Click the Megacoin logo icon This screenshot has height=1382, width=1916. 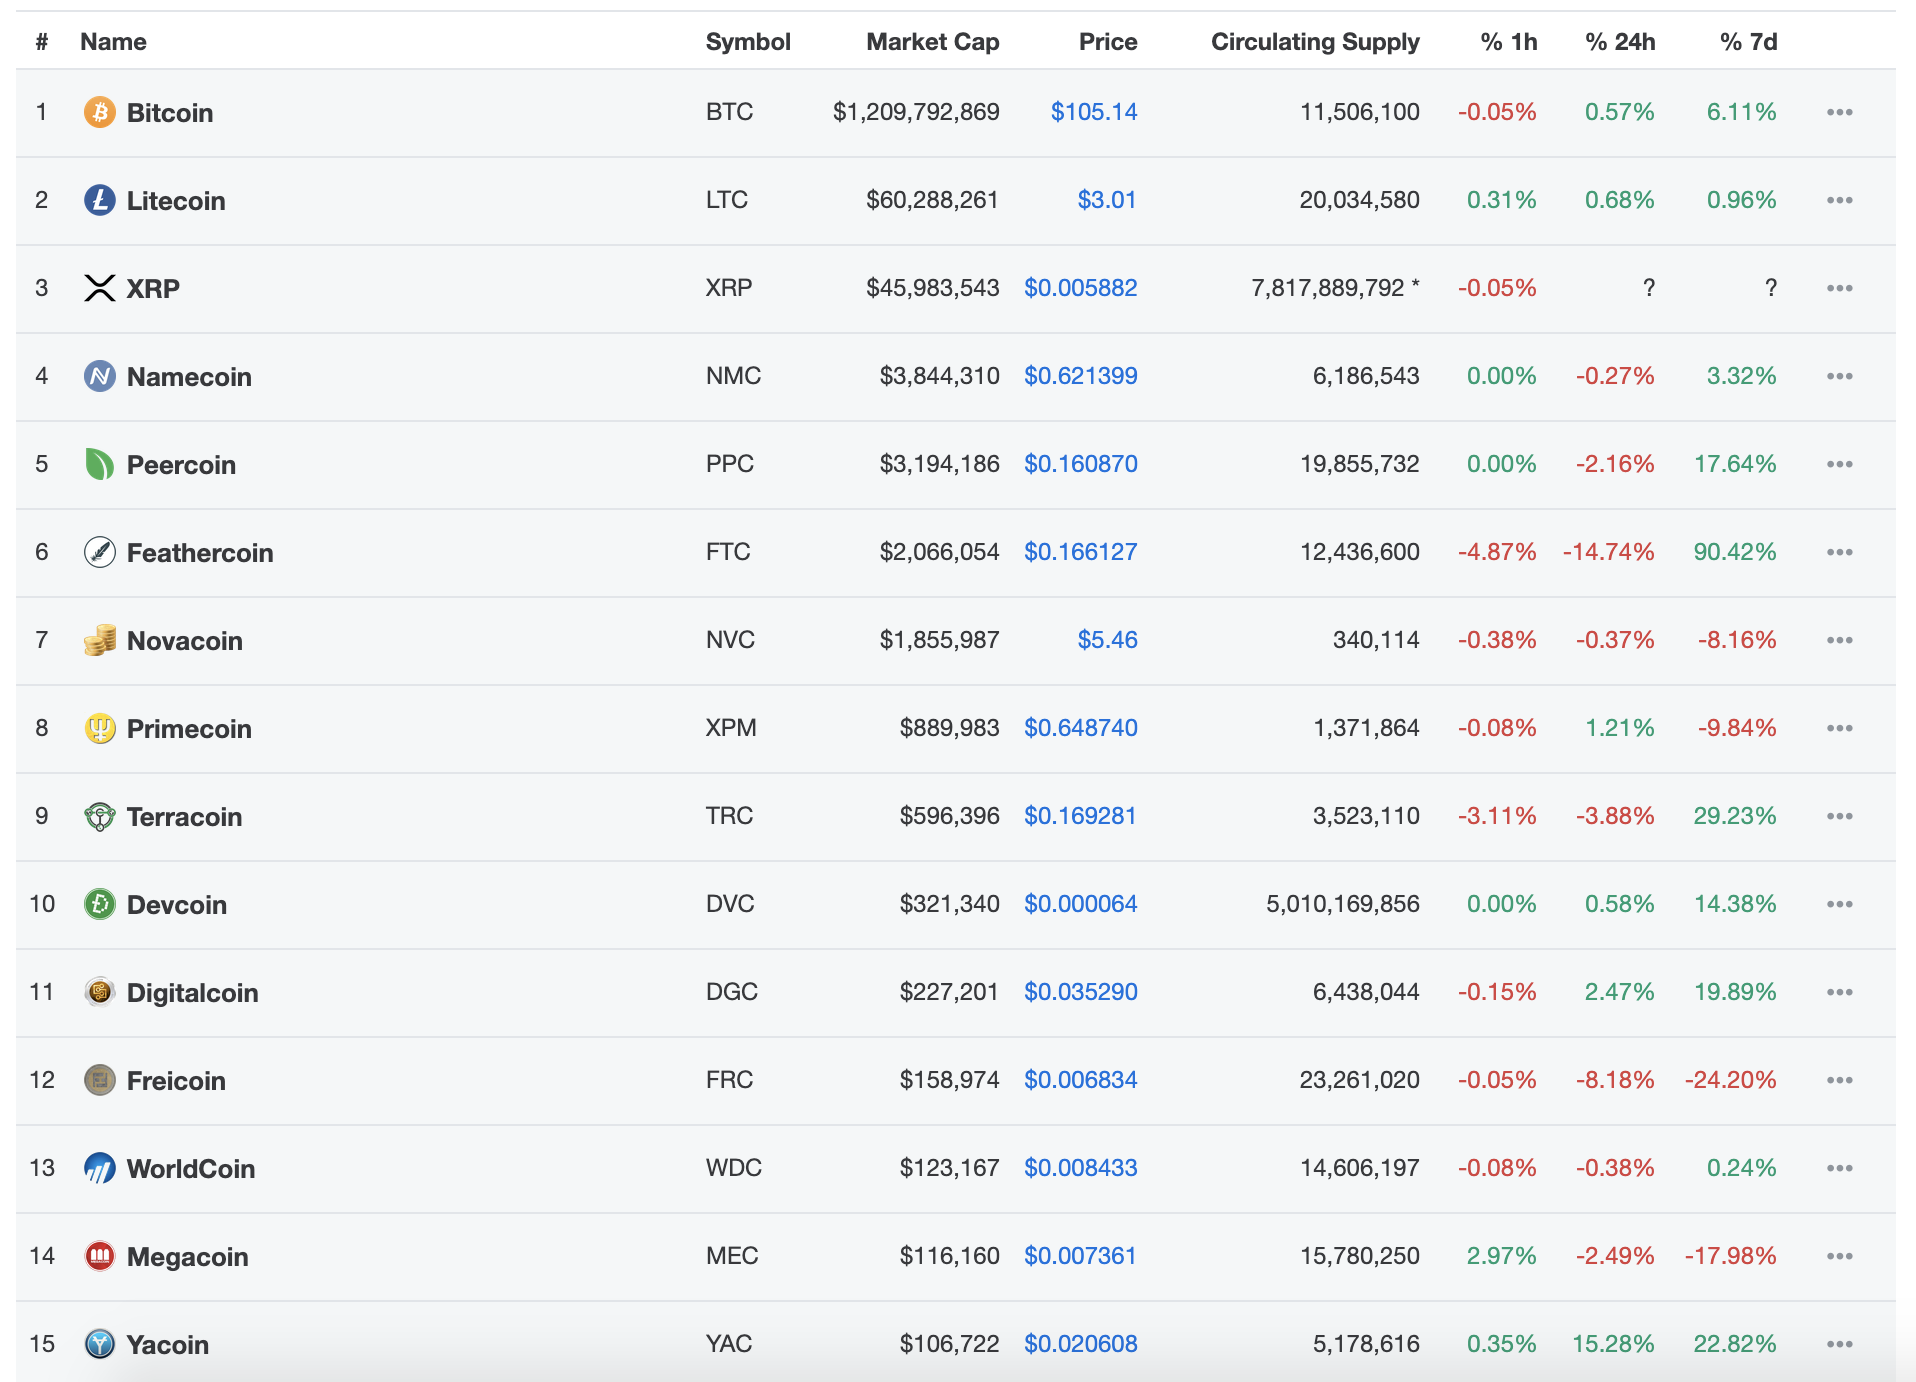pyautogui.click(x=99, y=1256)
